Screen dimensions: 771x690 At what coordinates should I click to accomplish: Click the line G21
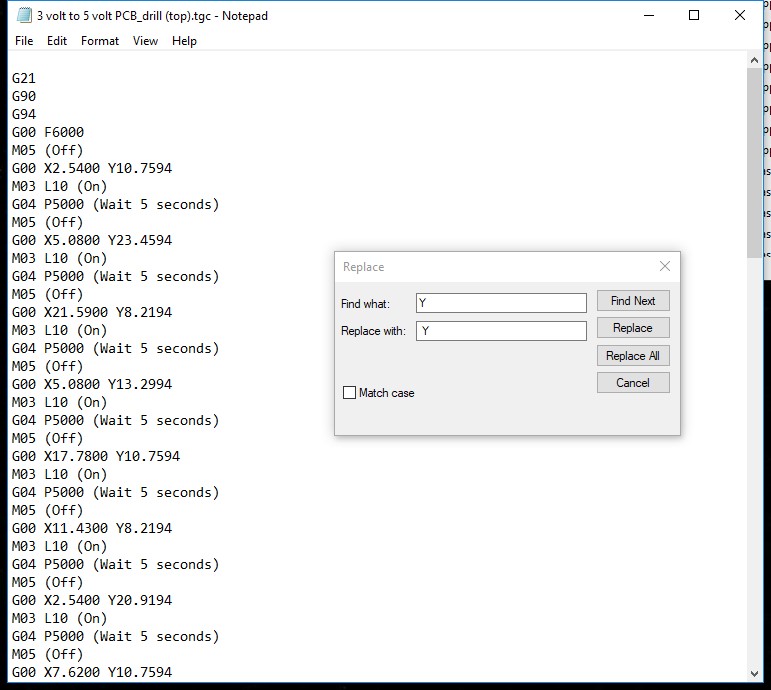coord(24,78)
